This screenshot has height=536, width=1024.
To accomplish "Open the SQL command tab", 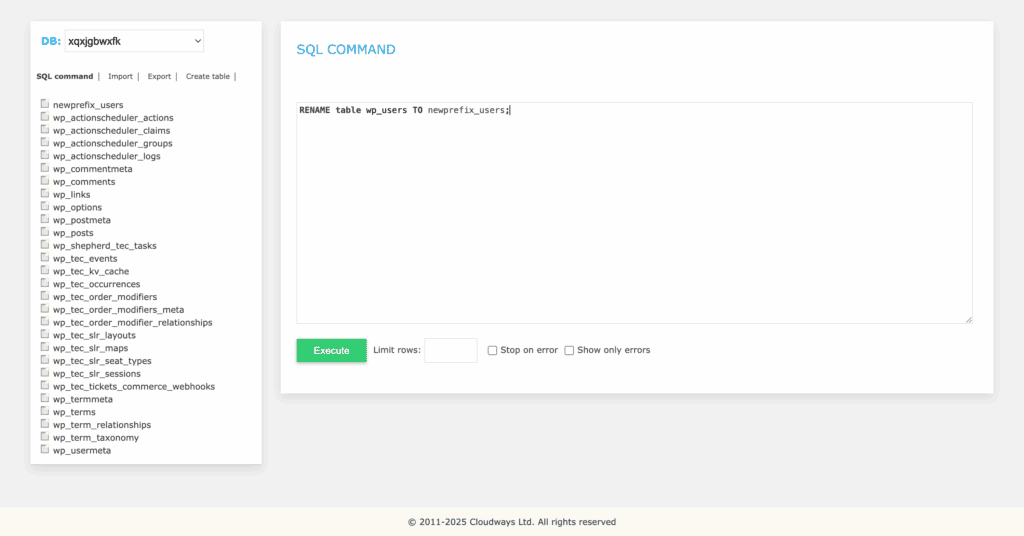I will pyautogui.click(x=65, y=76).
